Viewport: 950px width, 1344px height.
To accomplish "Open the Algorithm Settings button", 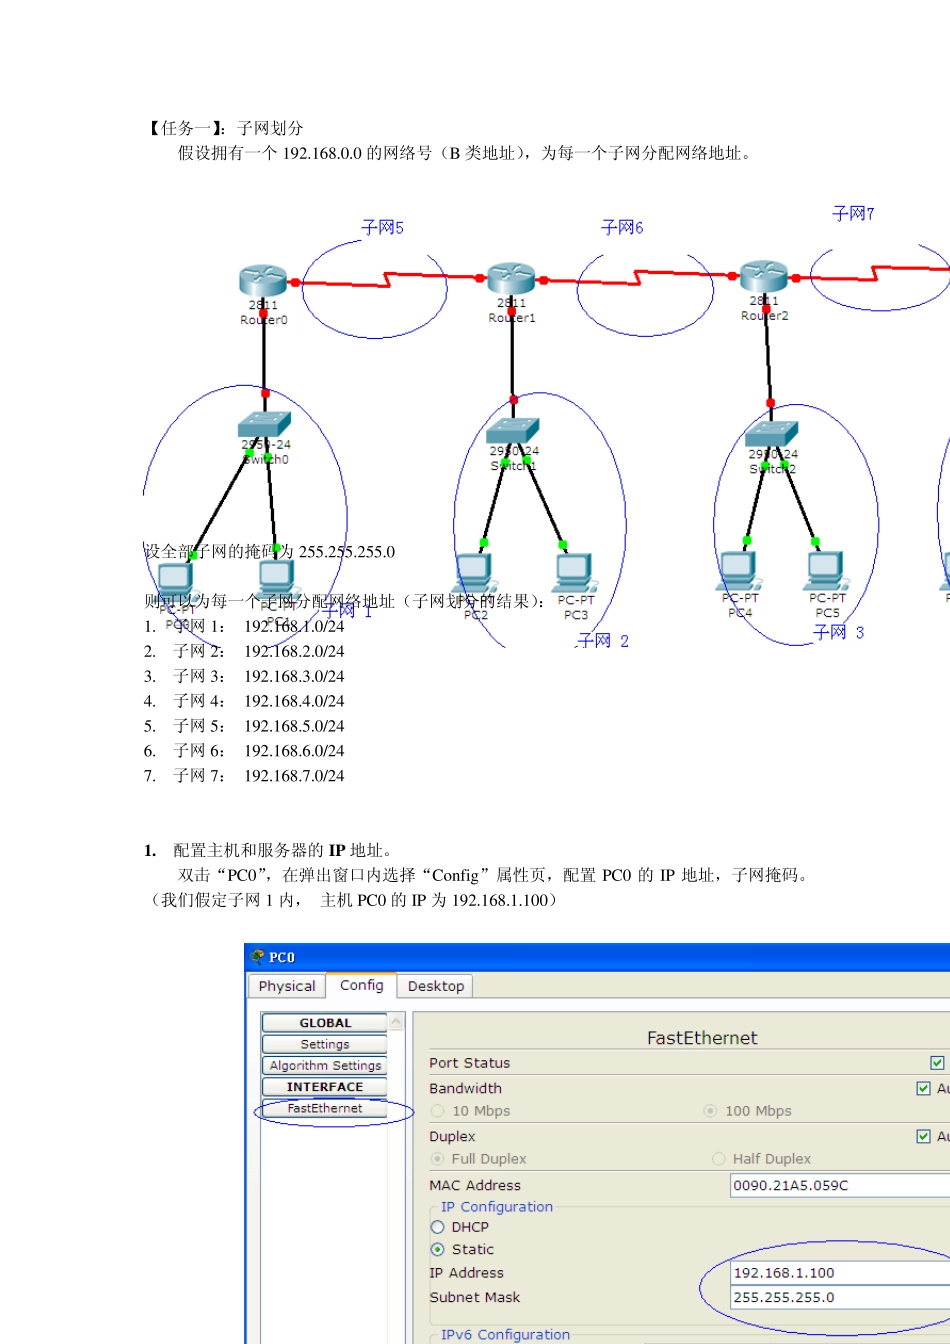I will coord(325,1066).
